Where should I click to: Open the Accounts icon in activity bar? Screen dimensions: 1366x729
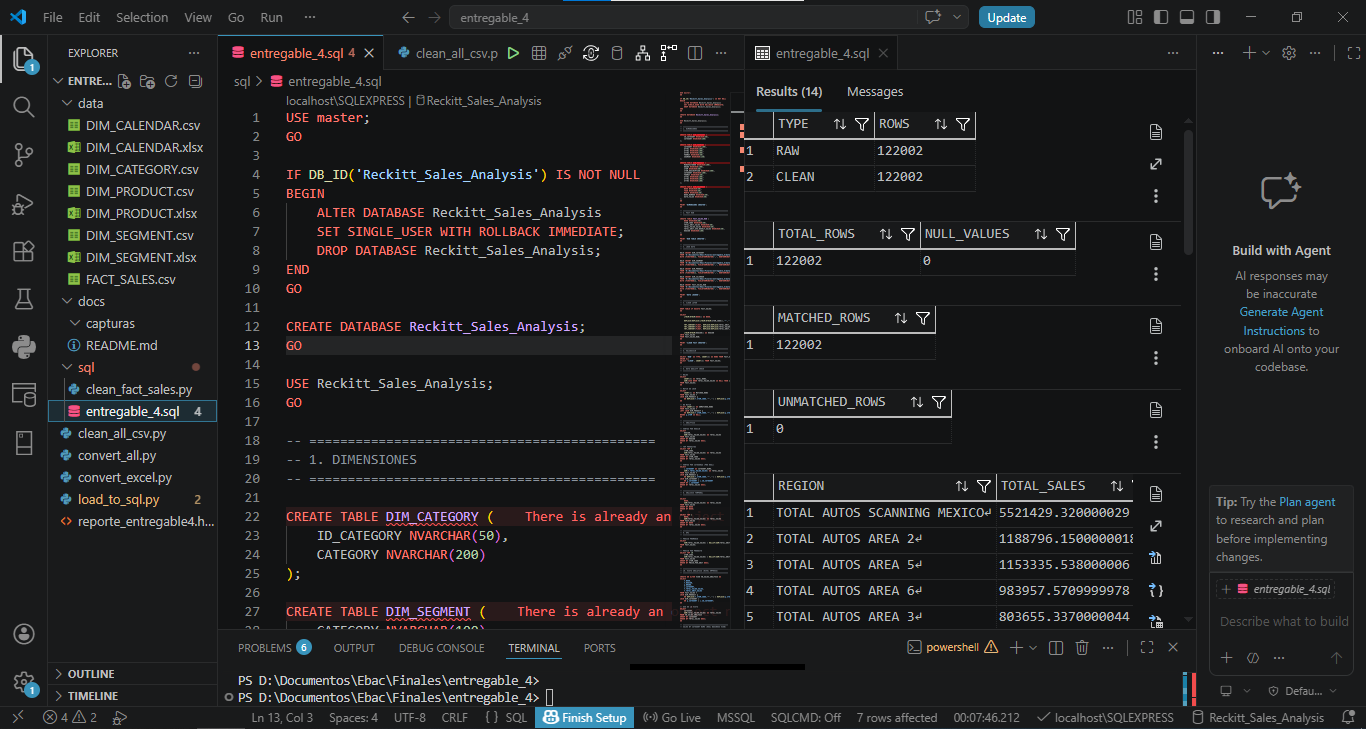click(x=24, y=635)
